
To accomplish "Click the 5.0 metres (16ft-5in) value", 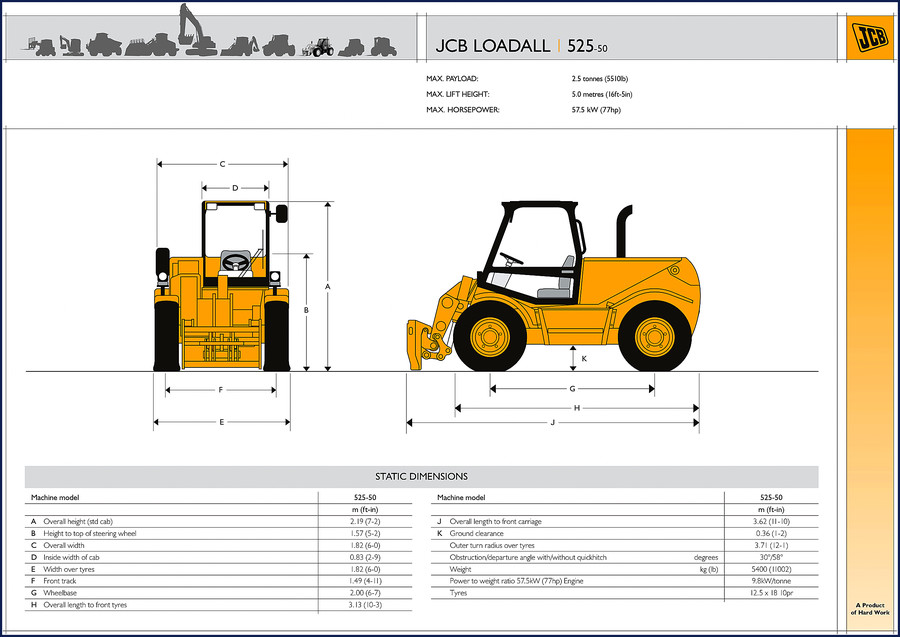I will coord(602,94).
